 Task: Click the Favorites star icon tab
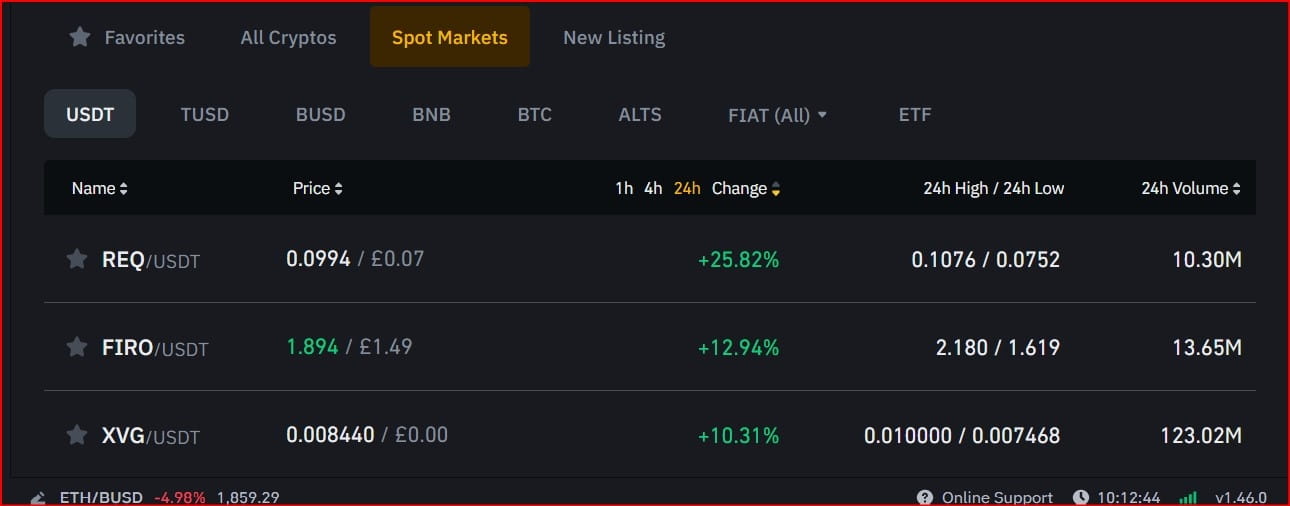(80, 37)
